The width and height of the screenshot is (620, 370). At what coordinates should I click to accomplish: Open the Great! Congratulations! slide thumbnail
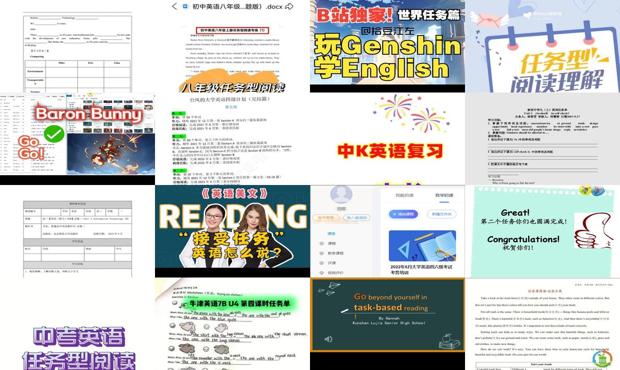(542, 231)
